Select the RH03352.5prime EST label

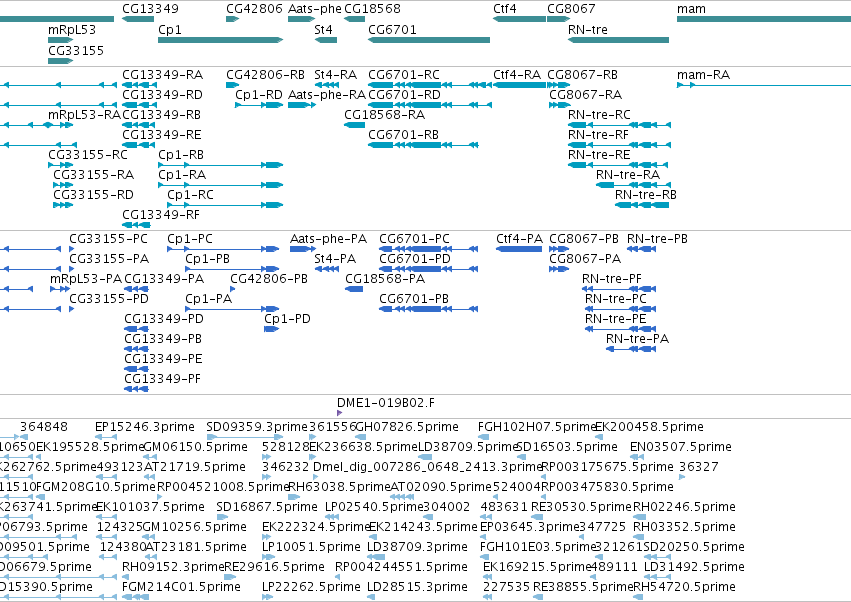coord(684,527)
